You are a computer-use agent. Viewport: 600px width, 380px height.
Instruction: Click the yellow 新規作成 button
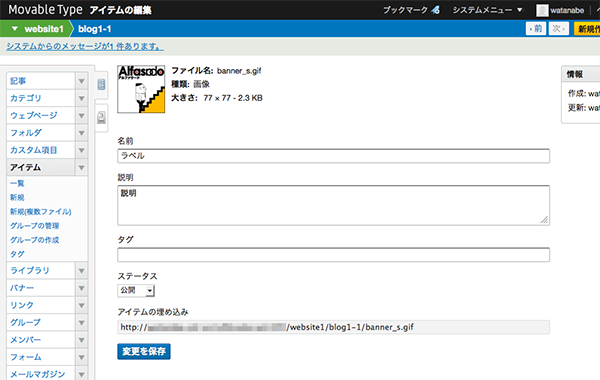tap(587, 29)
